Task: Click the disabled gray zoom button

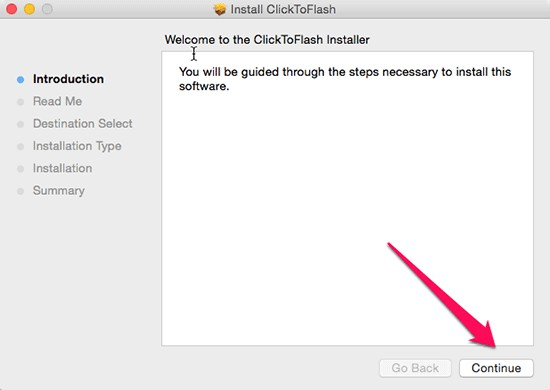Action: [47, 8]
